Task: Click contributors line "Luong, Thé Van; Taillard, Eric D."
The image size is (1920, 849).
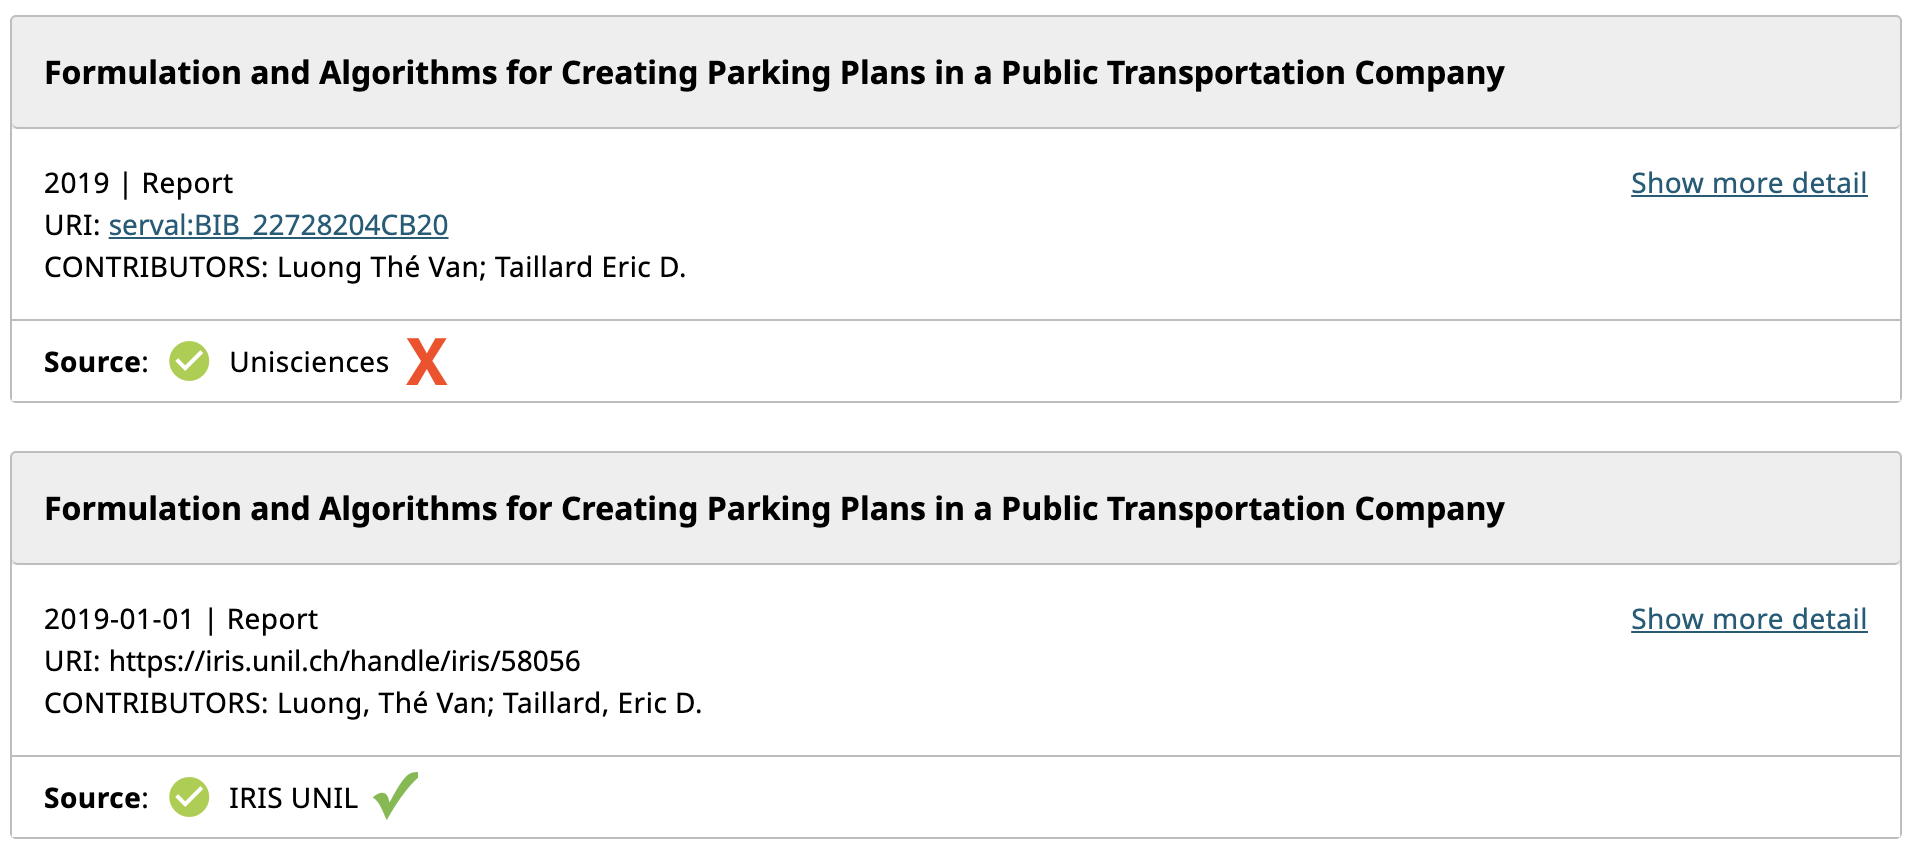Action: [373, 704]
